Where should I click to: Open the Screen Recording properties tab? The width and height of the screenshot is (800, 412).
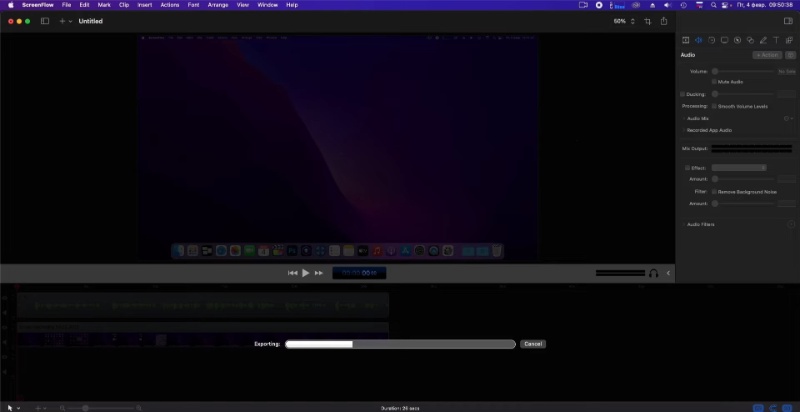tap(724, 40)
